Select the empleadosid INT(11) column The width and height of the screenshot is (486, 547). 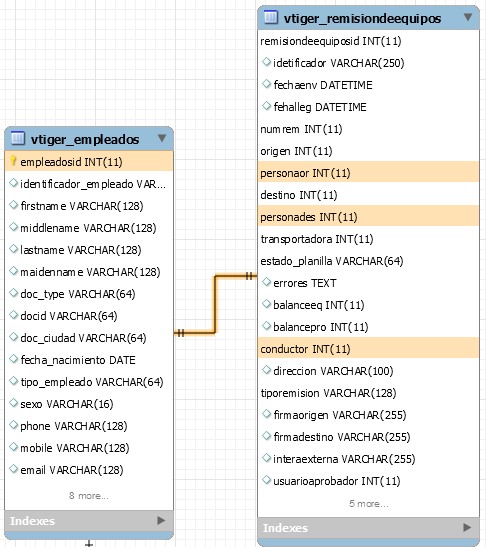point(89,161)
